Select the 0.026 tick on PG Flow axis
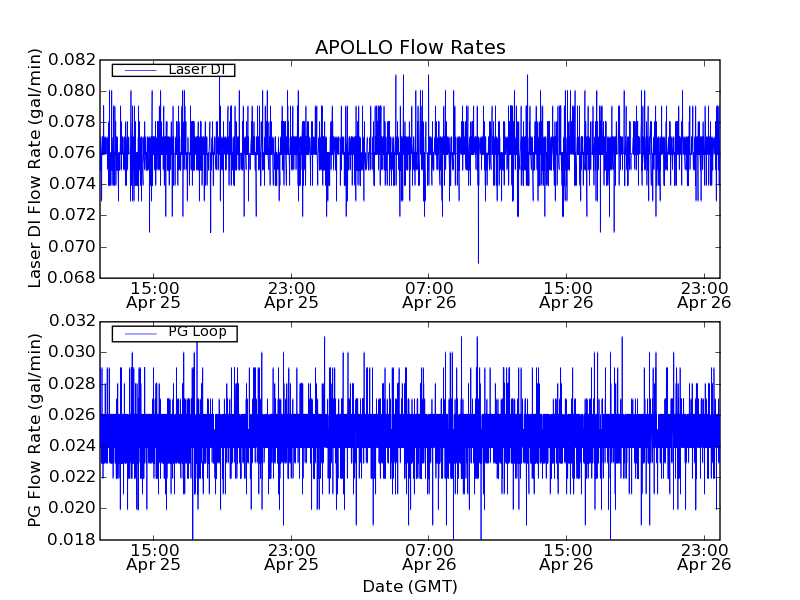This screenshot has height=600, width=800. (72, 414)
